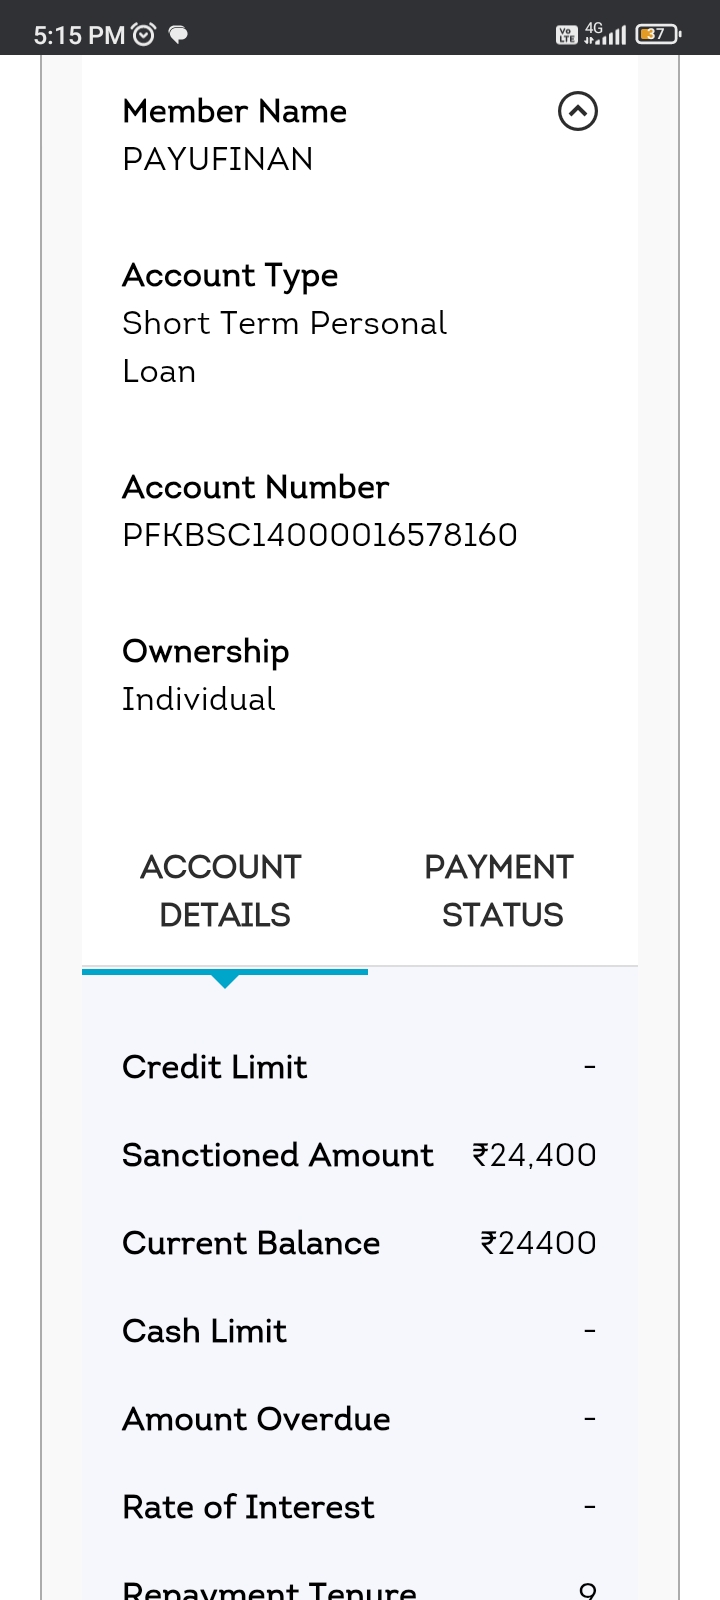This screenshot has height=1600, width=720.
Task: Tap the Current Balance value ₹24400
Action: point(538,1243)
